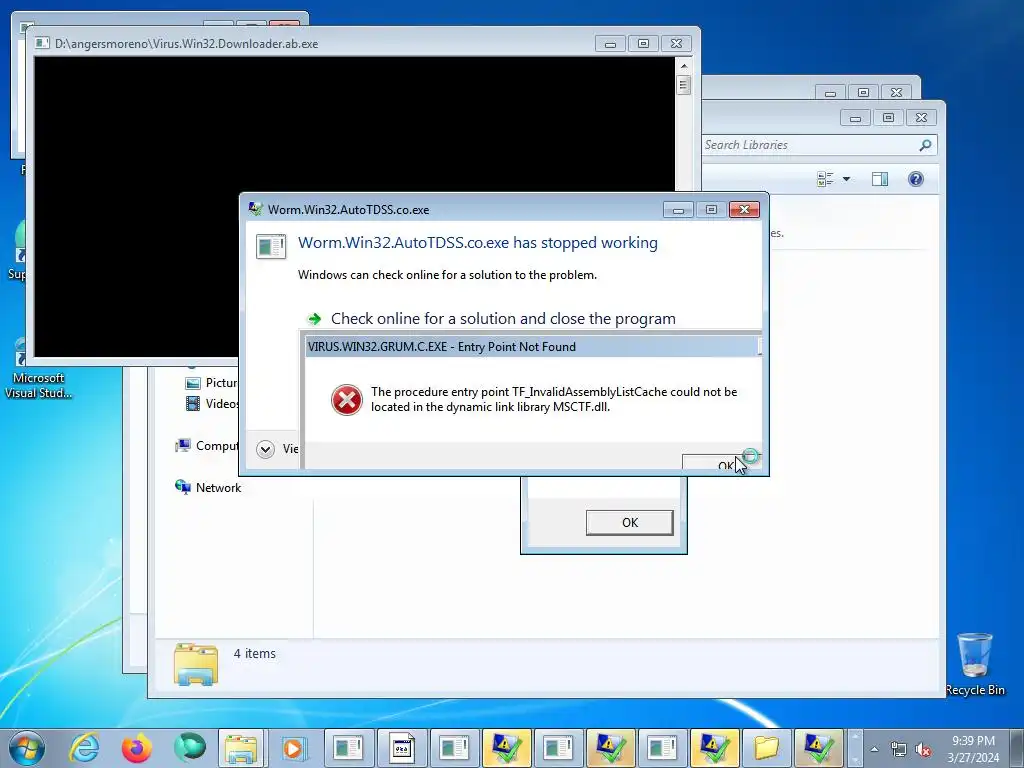The image size is (1024, 768).
Task: Switch to the batch file taskbar item
Action: pos(401,748)
